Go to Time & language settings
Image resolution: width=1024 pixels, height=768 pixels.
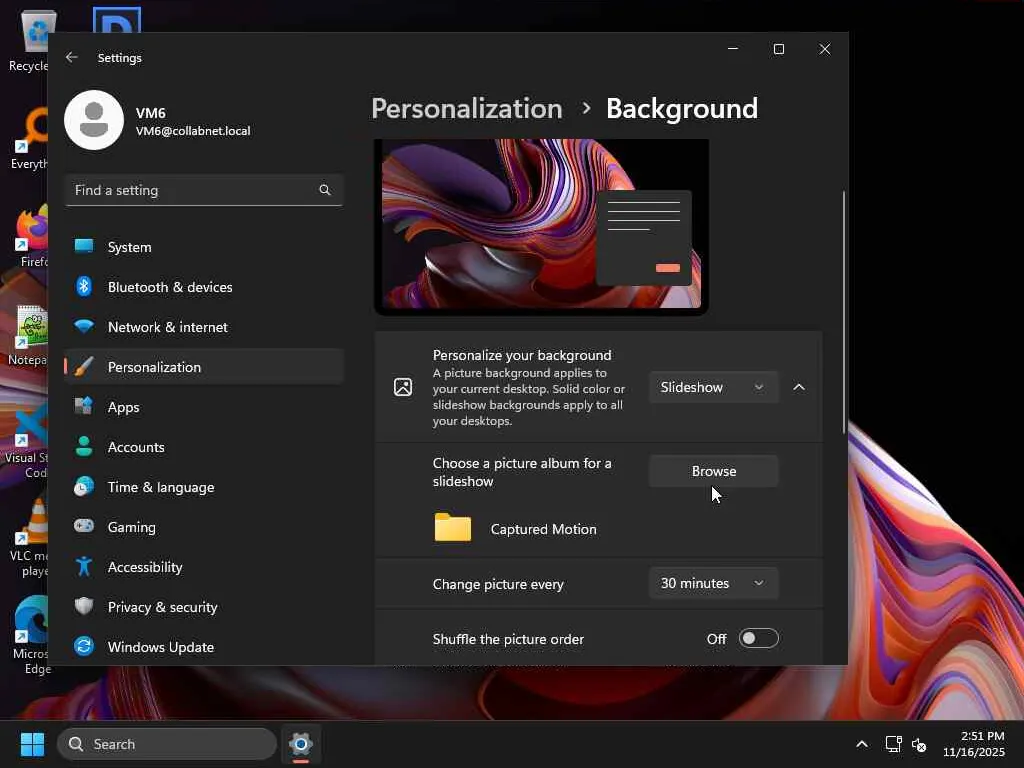pyautogui.click(x=160, y=487)
